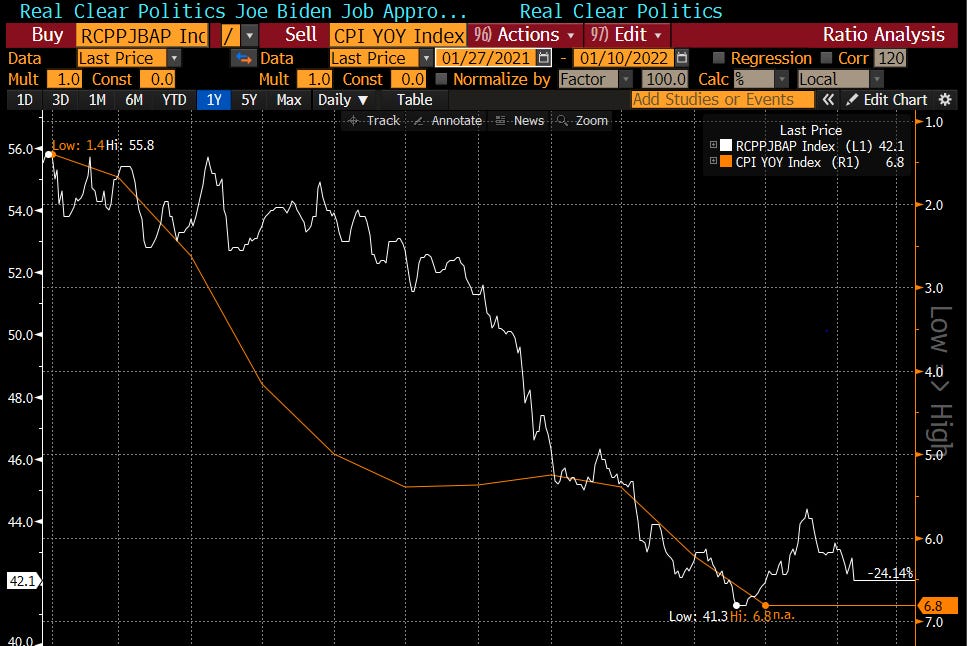Switch to Table view
The width and height of the screenshot is (967, 646).
click(414, 100)
